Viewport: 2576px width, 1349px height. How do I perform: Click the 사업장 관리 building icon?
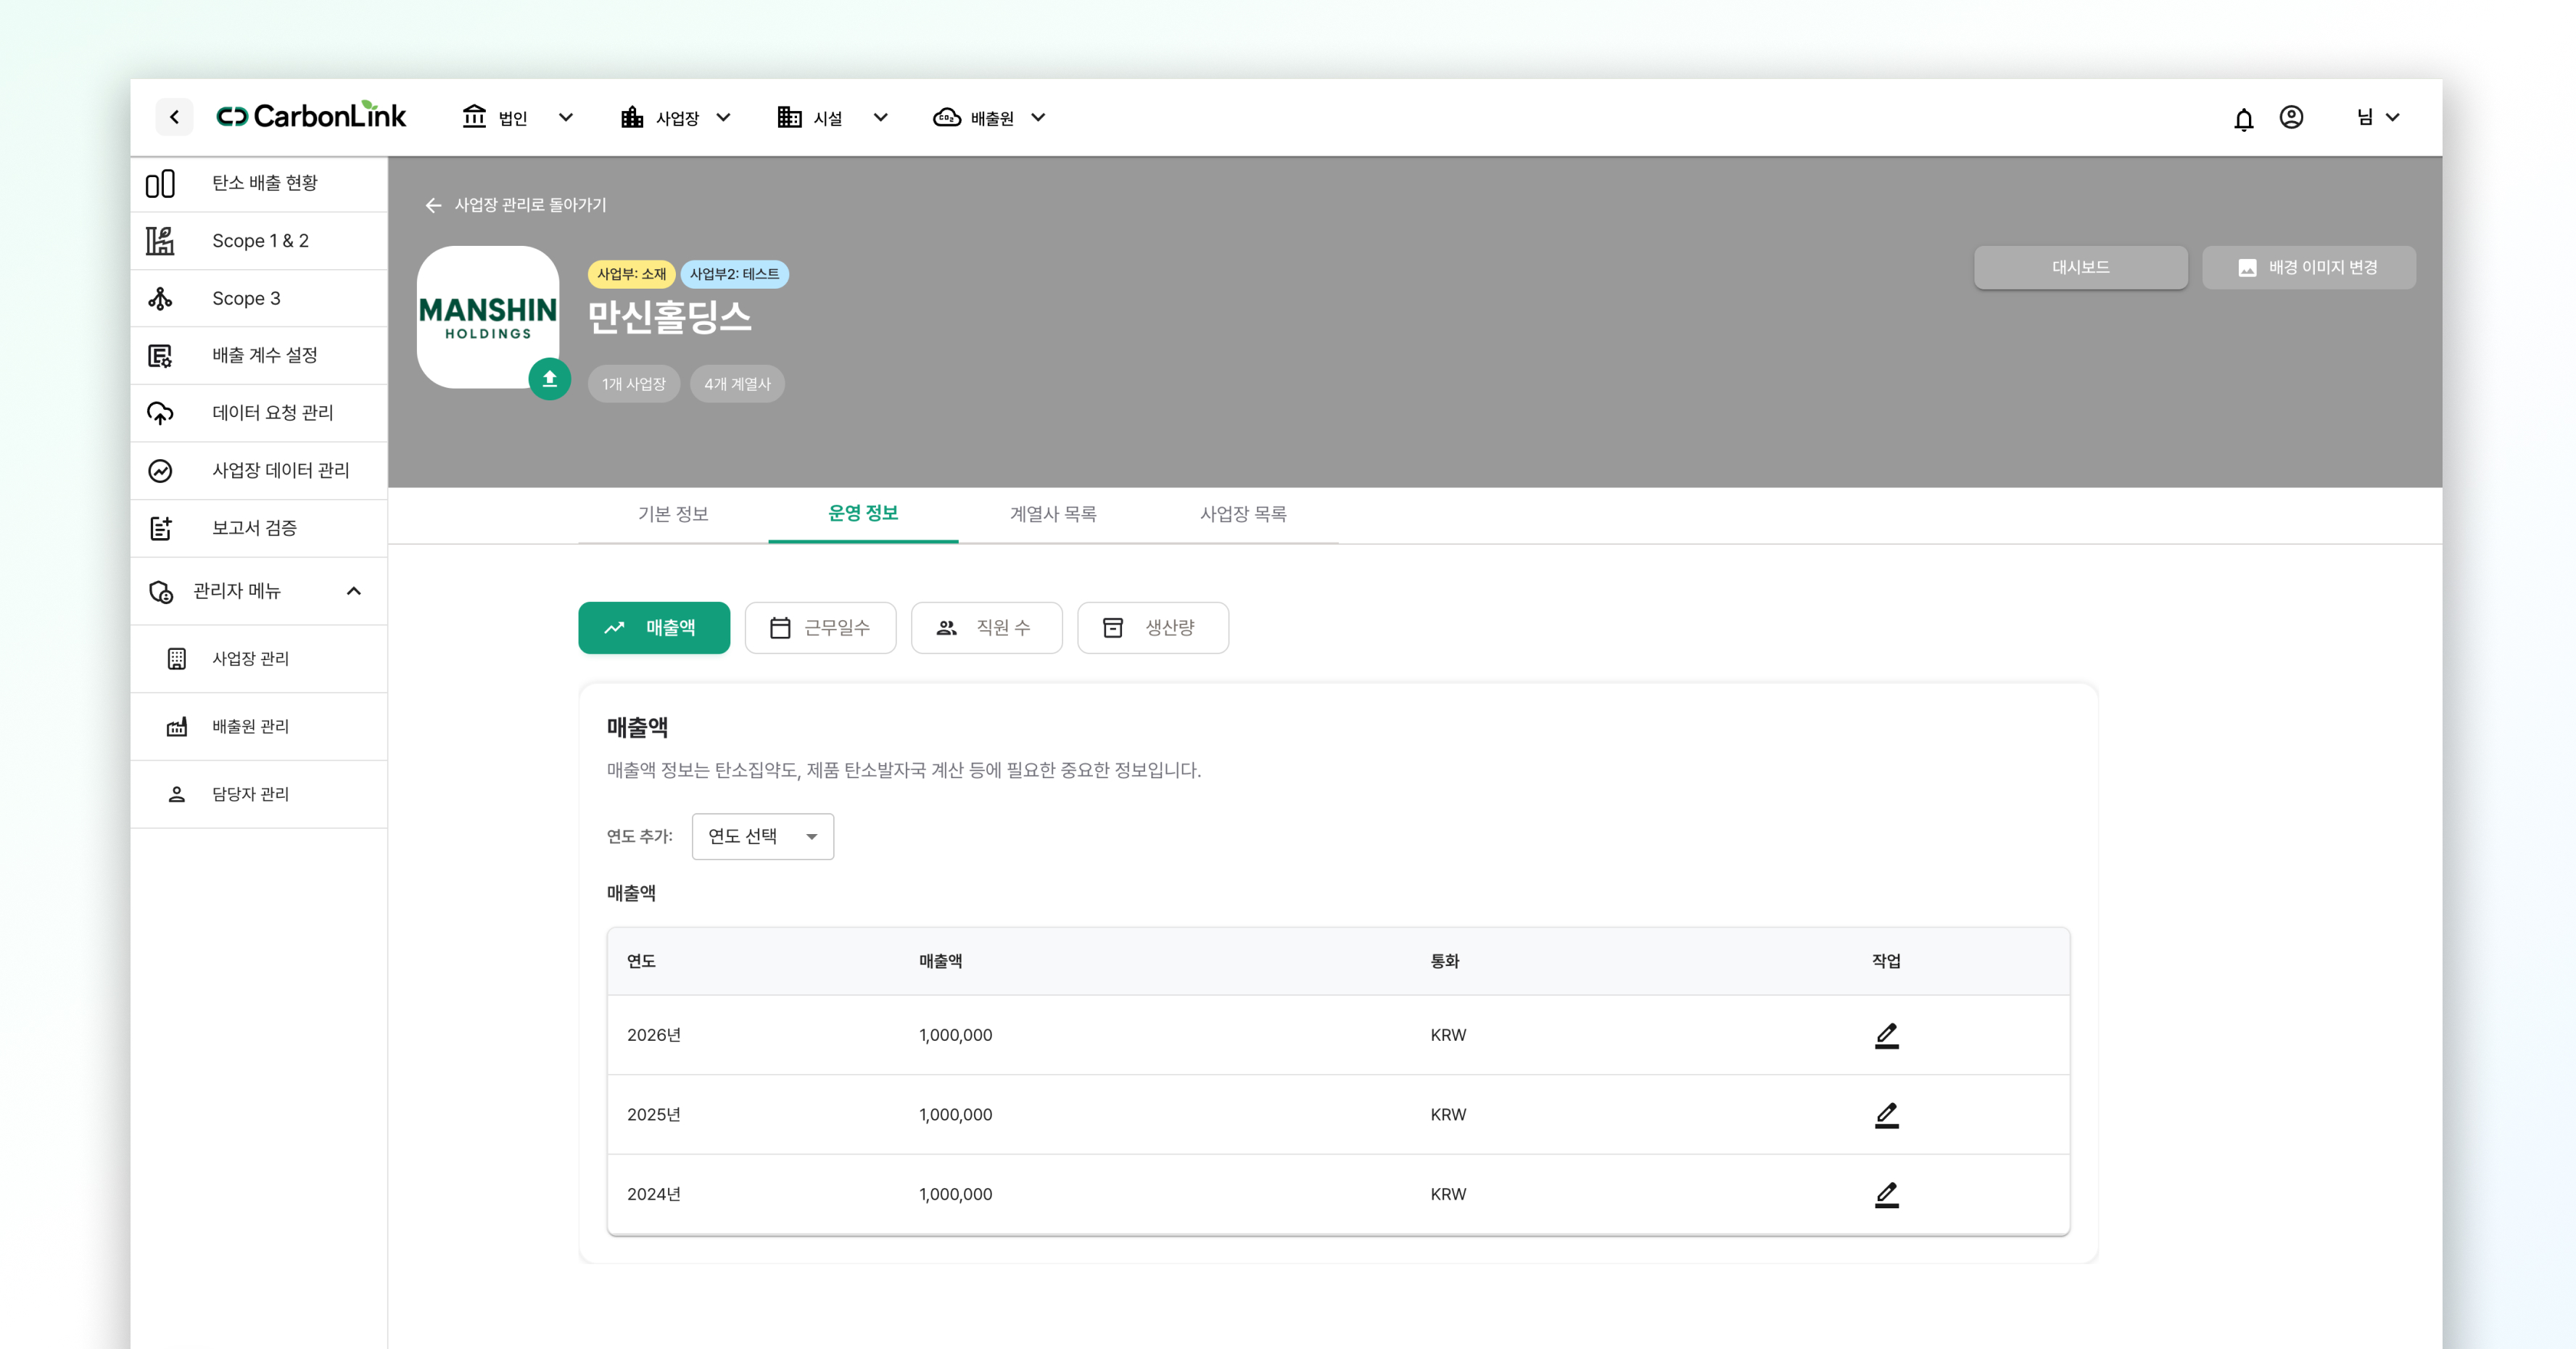point(177,658)
